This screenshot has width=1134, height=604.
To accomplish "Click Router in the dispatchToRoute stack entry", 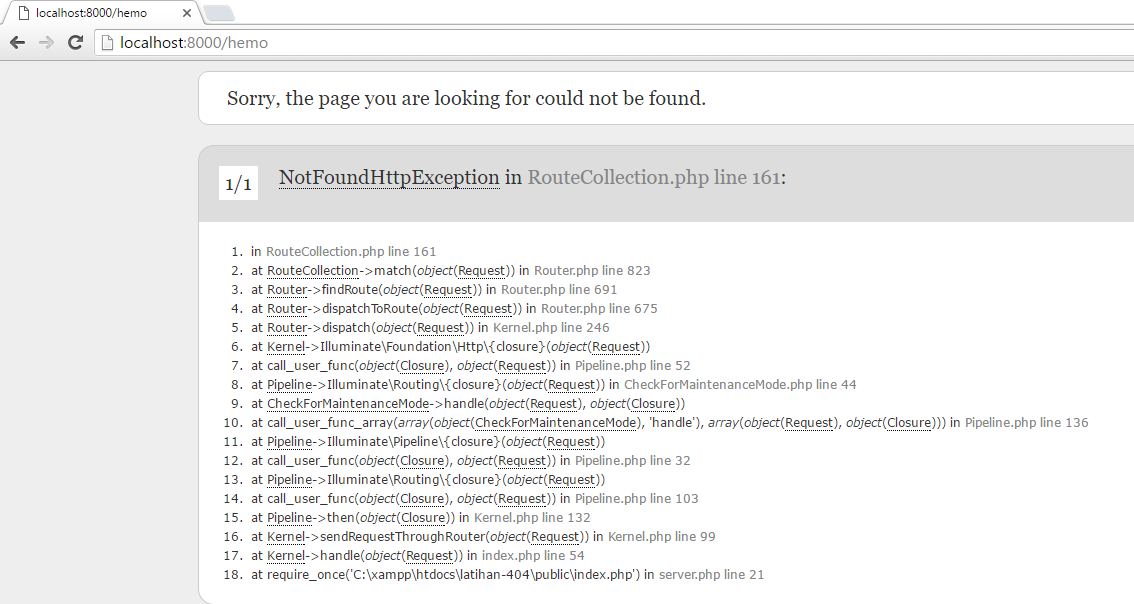I will tap(287, 309).
